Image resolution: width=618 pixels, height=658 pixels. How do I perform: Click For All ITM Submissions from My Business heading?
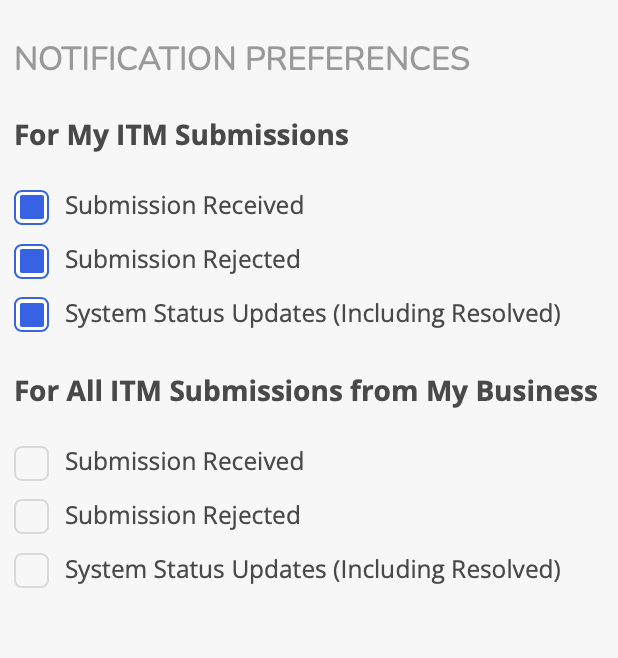click(x=306, y=392)
